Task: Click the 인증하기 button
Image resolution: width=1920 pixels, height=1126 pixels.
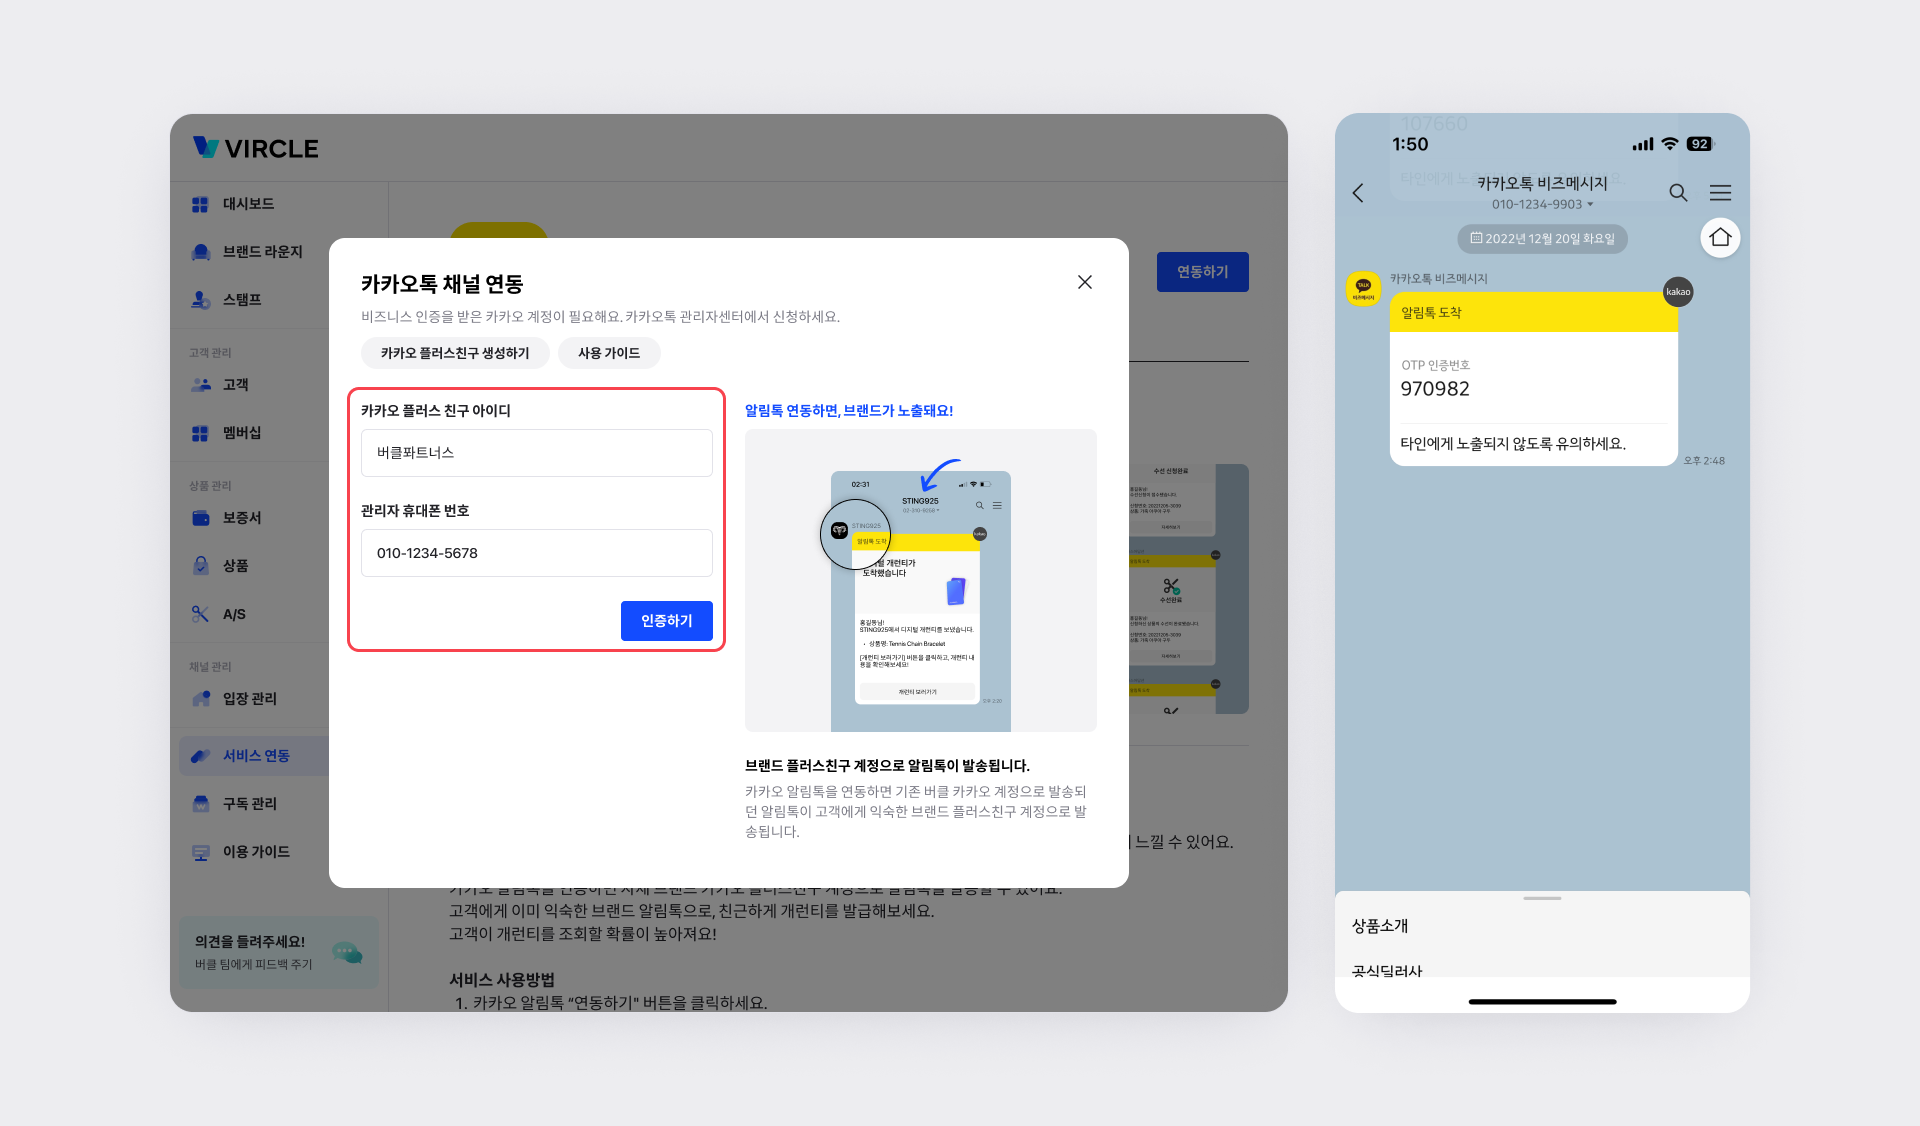Action: click(x=666, y=621)
